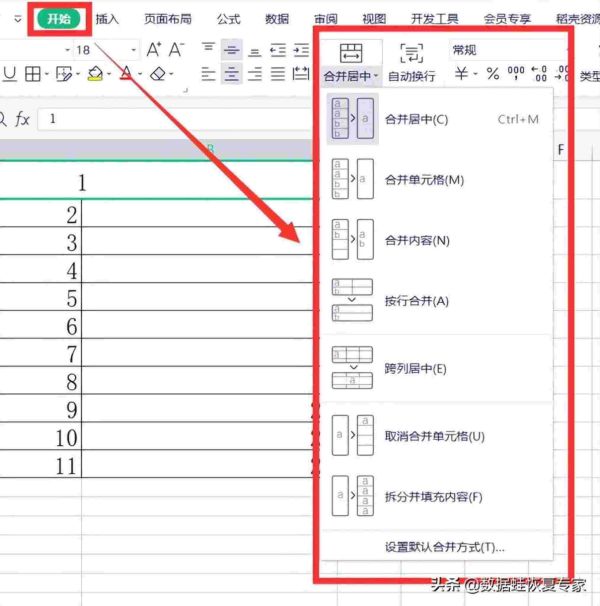Apply cell borders icon
The height and width of the screenshot is (606, 600).
click(x=32, y=73)
